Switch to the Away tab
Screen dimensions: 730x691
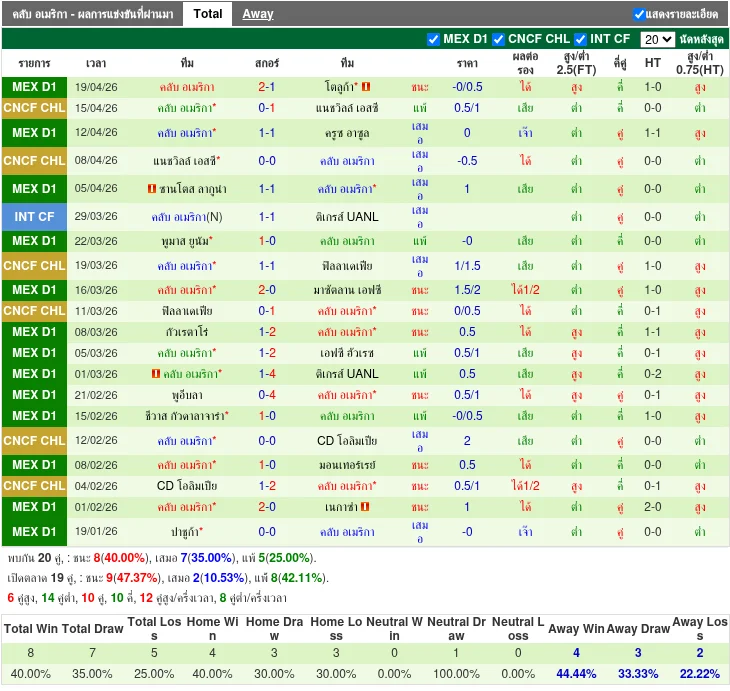(x=257, y=14)
